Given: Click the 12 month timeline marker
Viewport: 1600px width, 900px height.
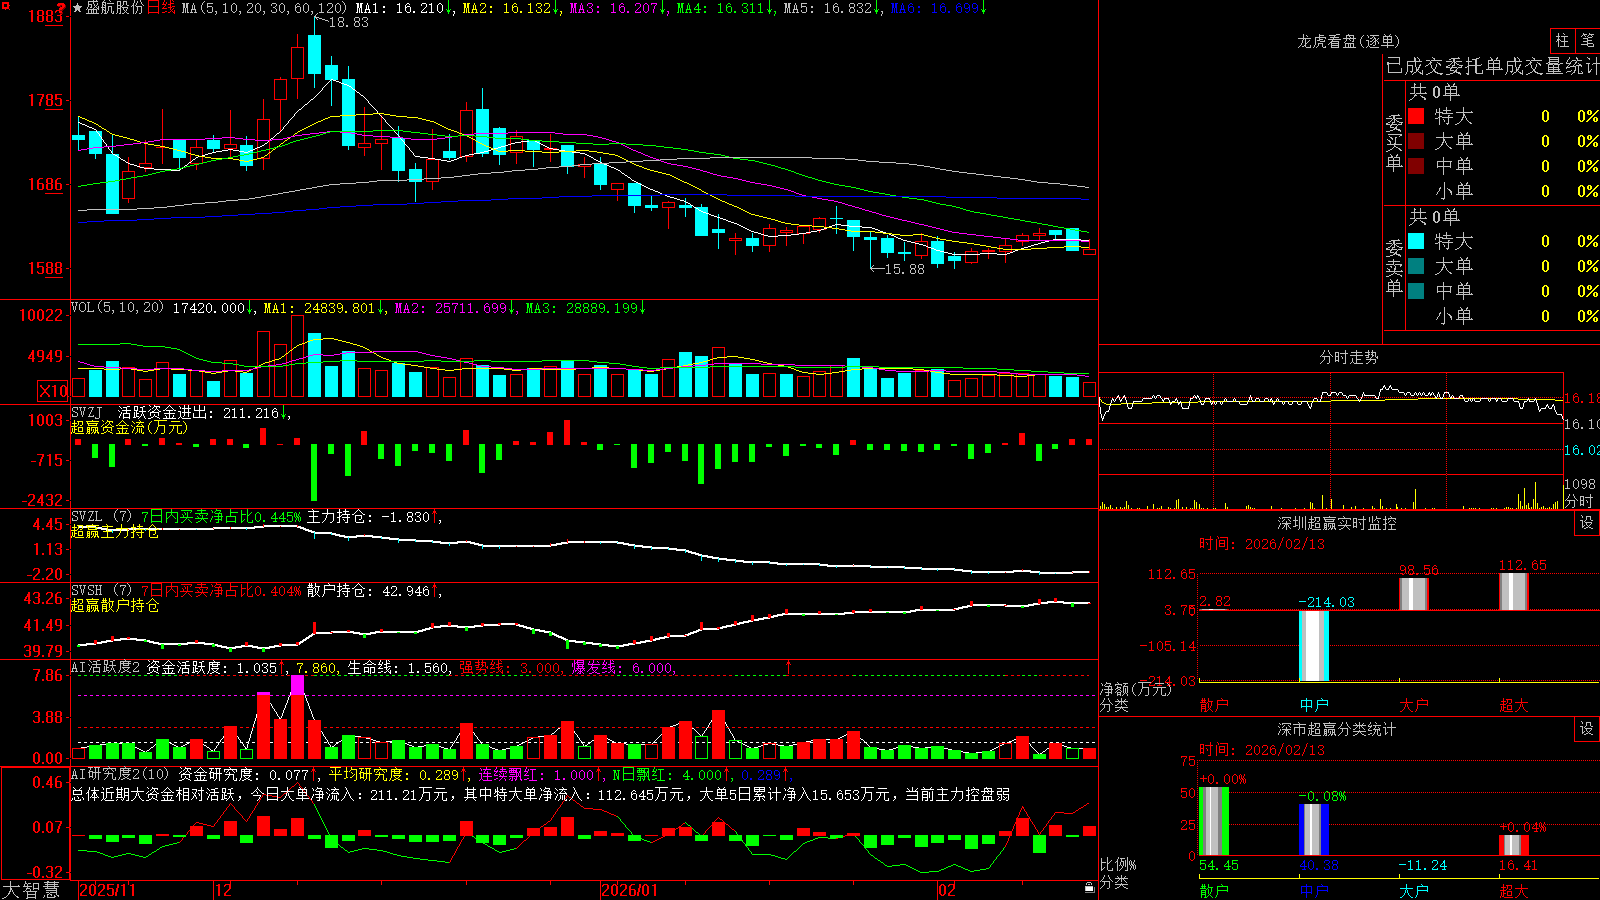Looking at the screenshot, I should [224, 889].
